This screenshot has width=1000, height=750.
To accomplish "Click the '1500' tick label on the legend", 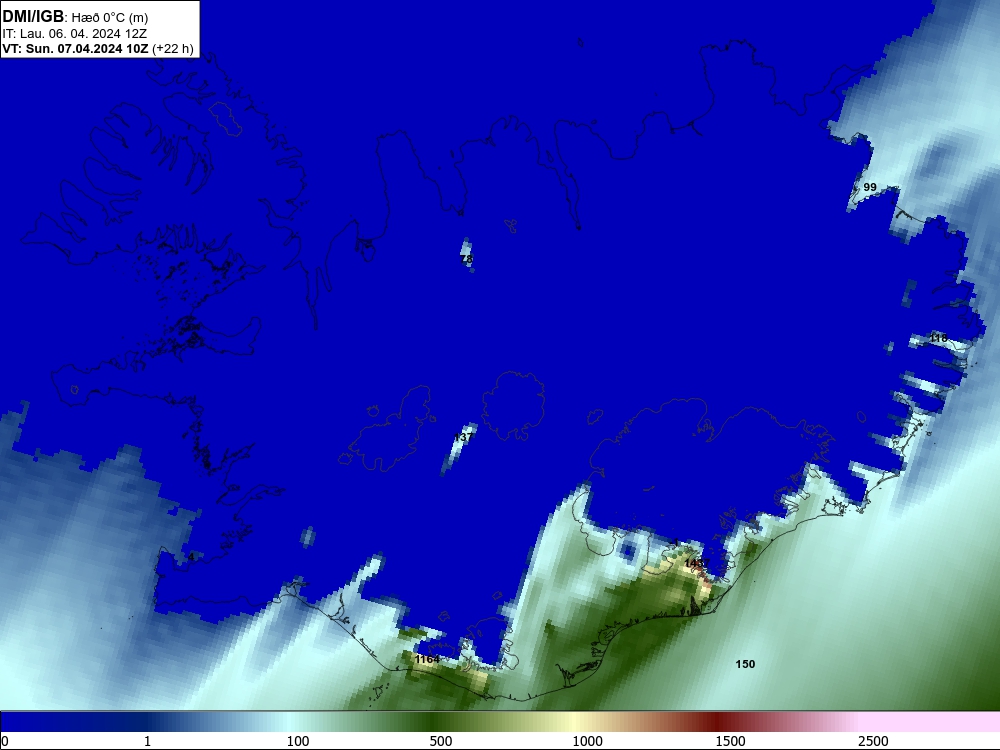I will pos(730,741).
